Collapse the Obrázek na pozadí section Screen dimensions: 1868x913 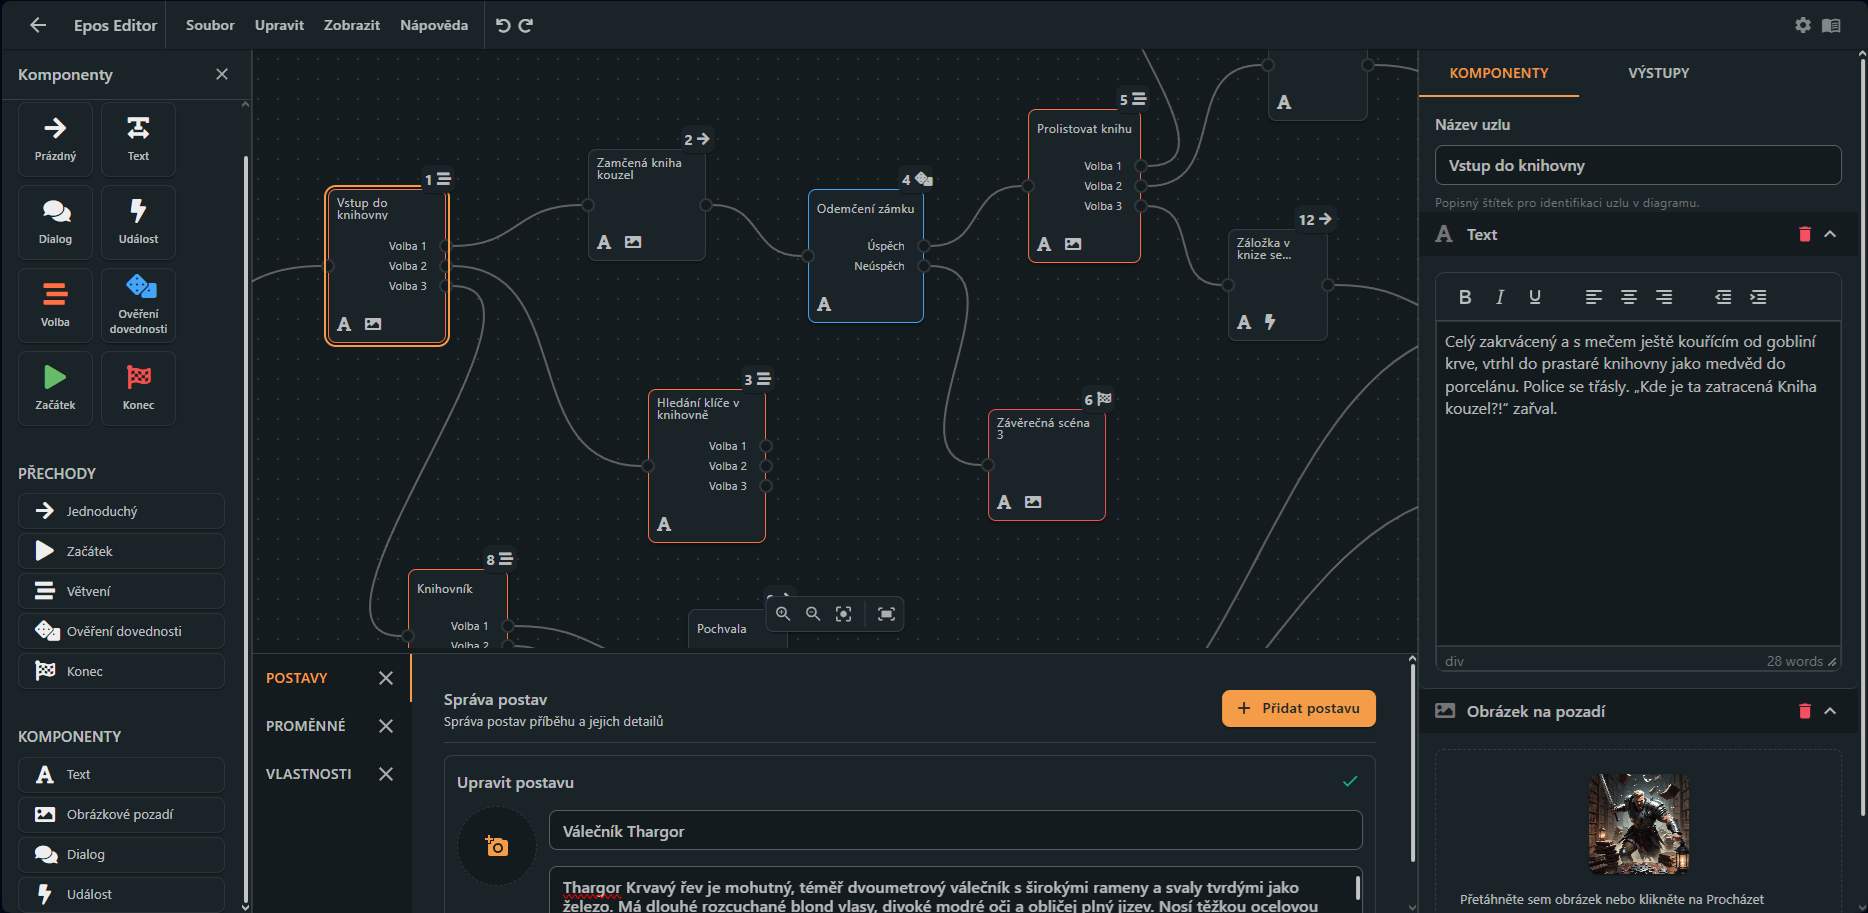[x=1830, y=711]
